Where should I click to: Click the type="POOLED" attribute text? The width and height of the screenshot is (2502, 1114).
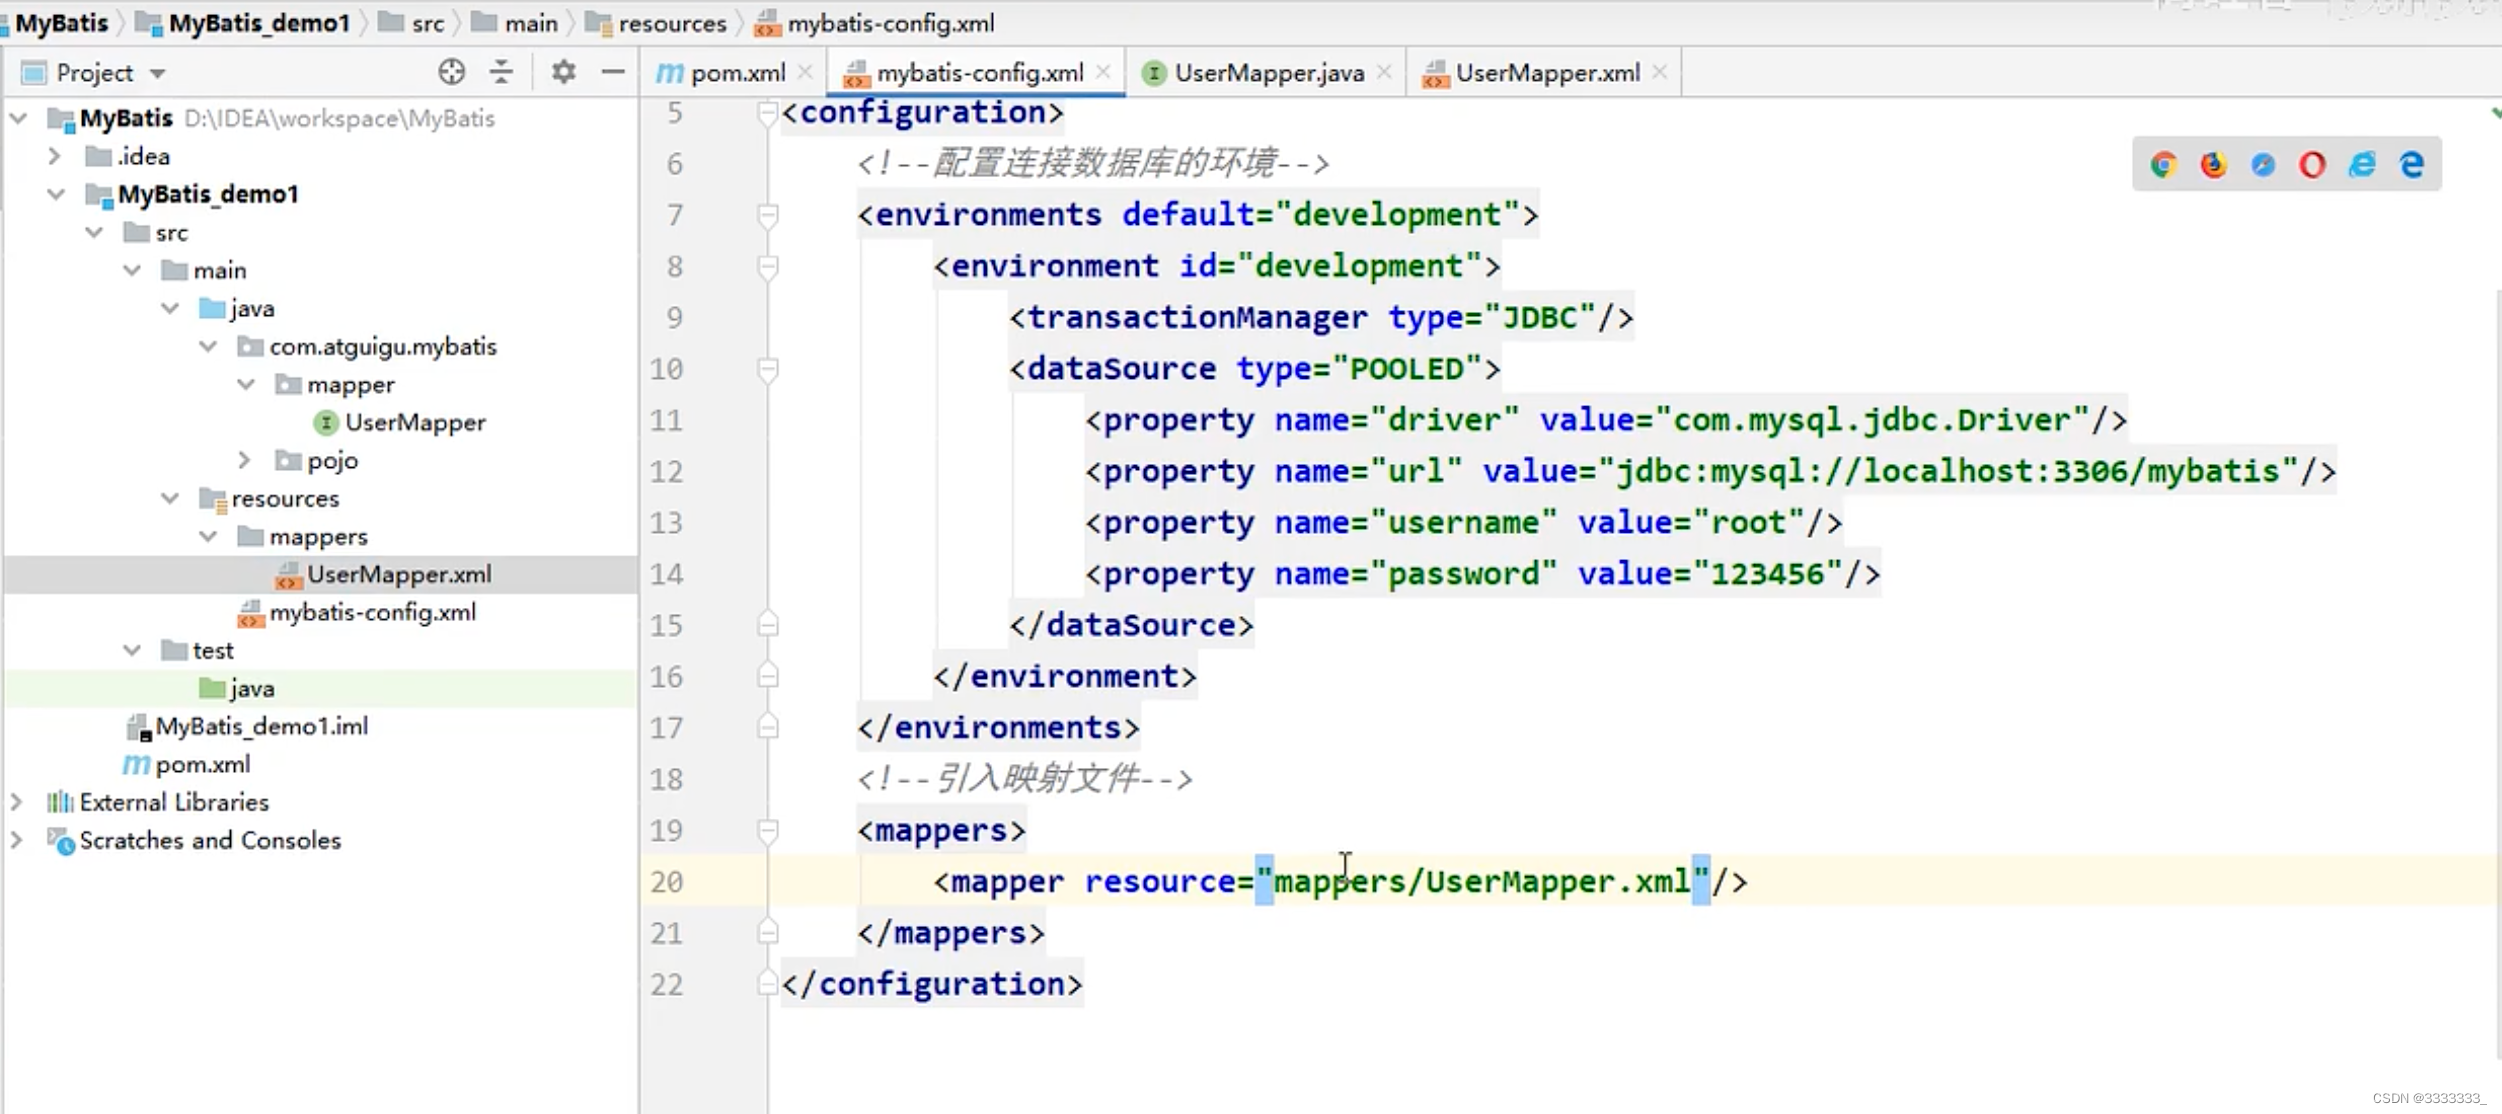(x=1360, y=369)
